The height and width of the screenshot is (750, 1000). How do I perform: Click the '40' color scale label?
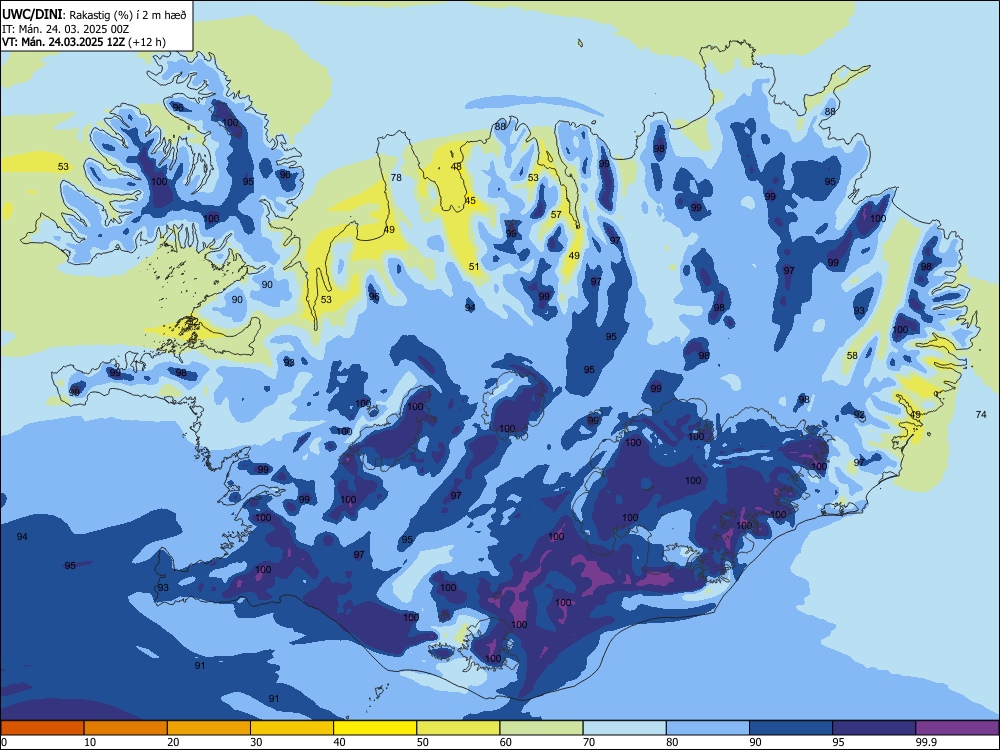point(339,742)
